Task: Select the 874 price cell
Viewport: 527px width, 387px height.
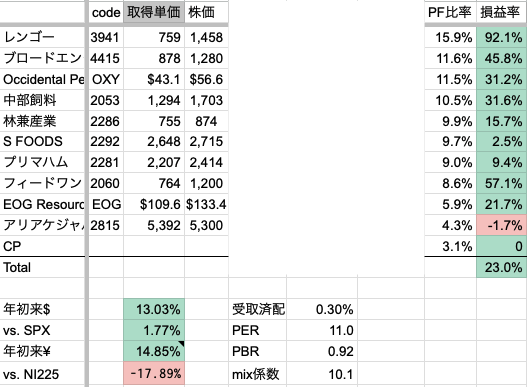Action: point(206,121)
